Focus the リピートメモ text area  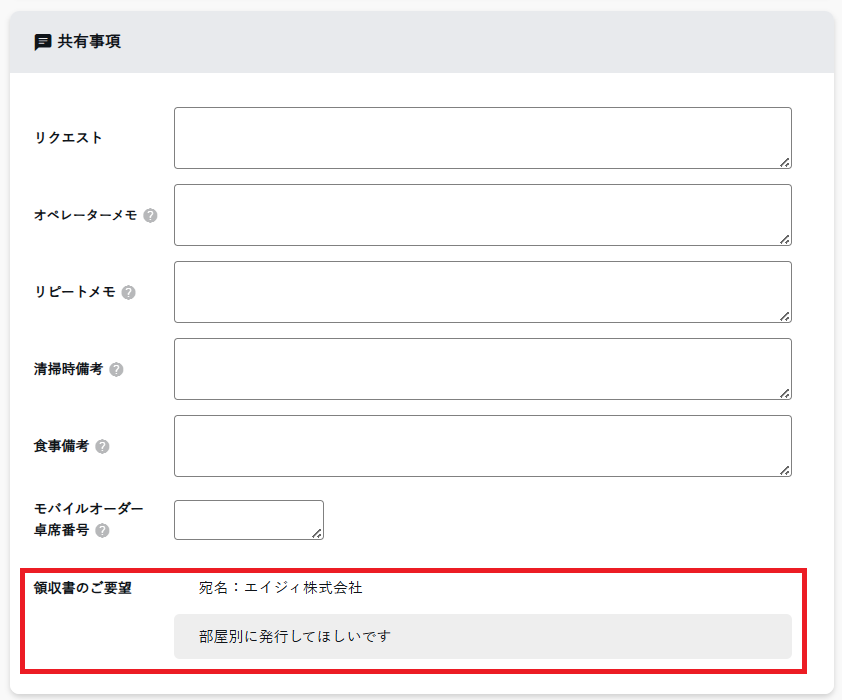(482, 292)
